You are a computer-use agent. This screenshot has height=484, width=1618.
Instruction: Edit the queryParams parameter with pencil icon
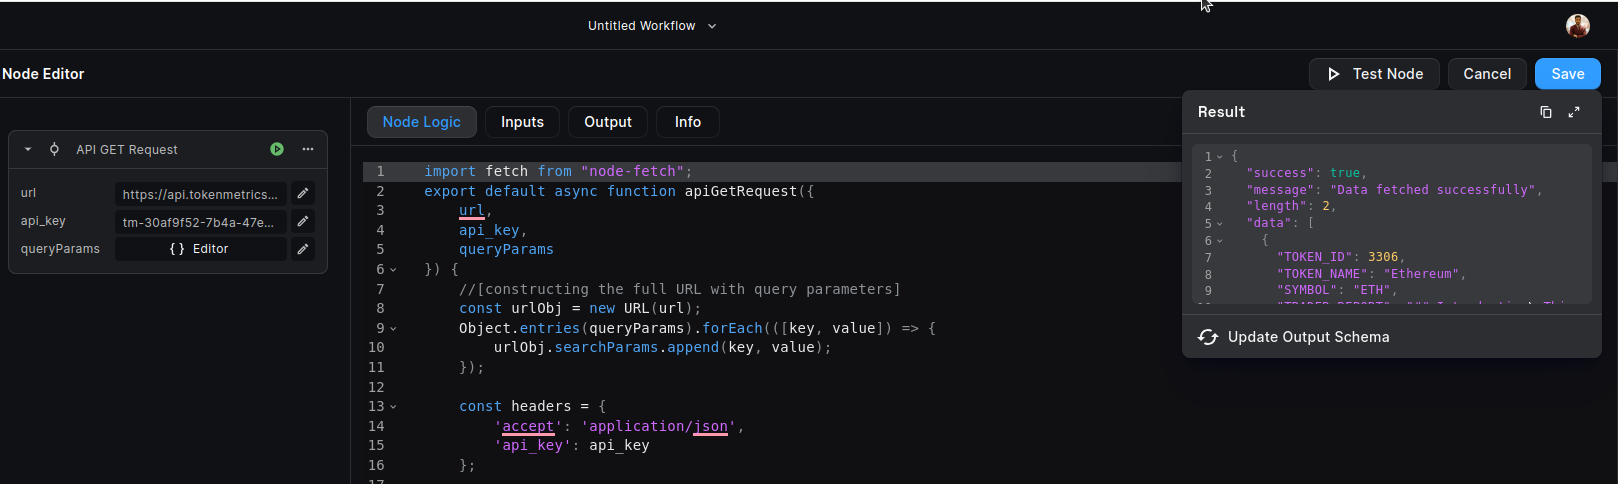[302, 249]
